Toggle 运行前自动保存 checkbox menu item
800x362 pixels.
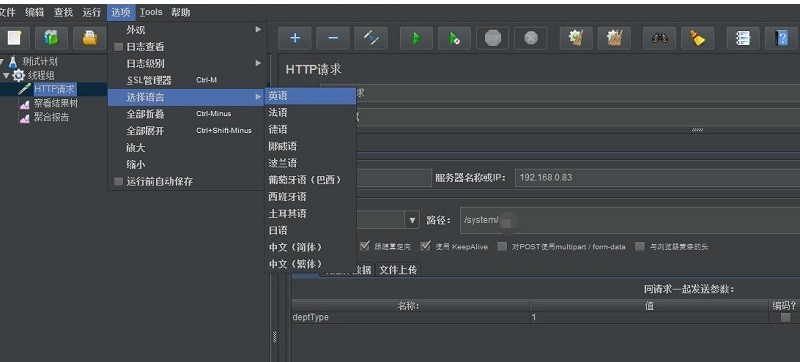click(x=118, y=182)
